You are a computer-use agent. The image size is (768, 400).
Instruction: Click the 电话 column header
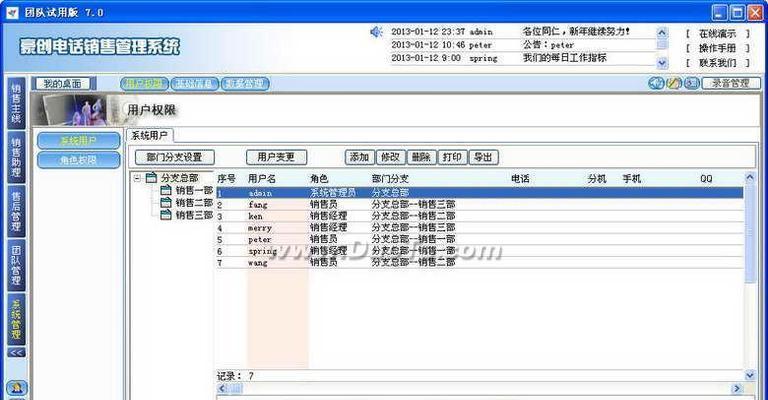[520, 179]
